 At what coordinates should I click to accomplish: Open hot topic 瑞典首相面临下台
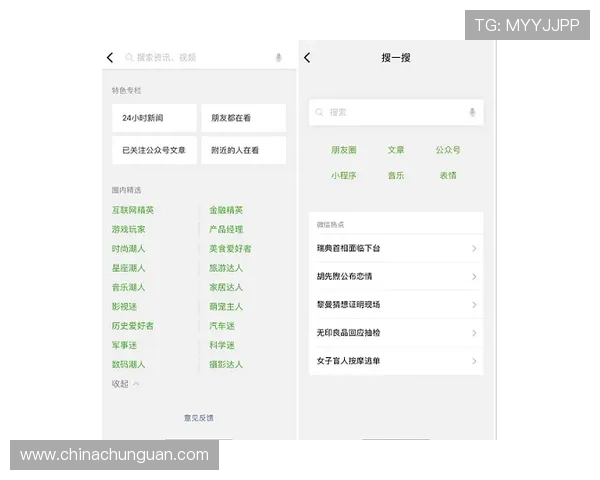[x=396, y=248]
